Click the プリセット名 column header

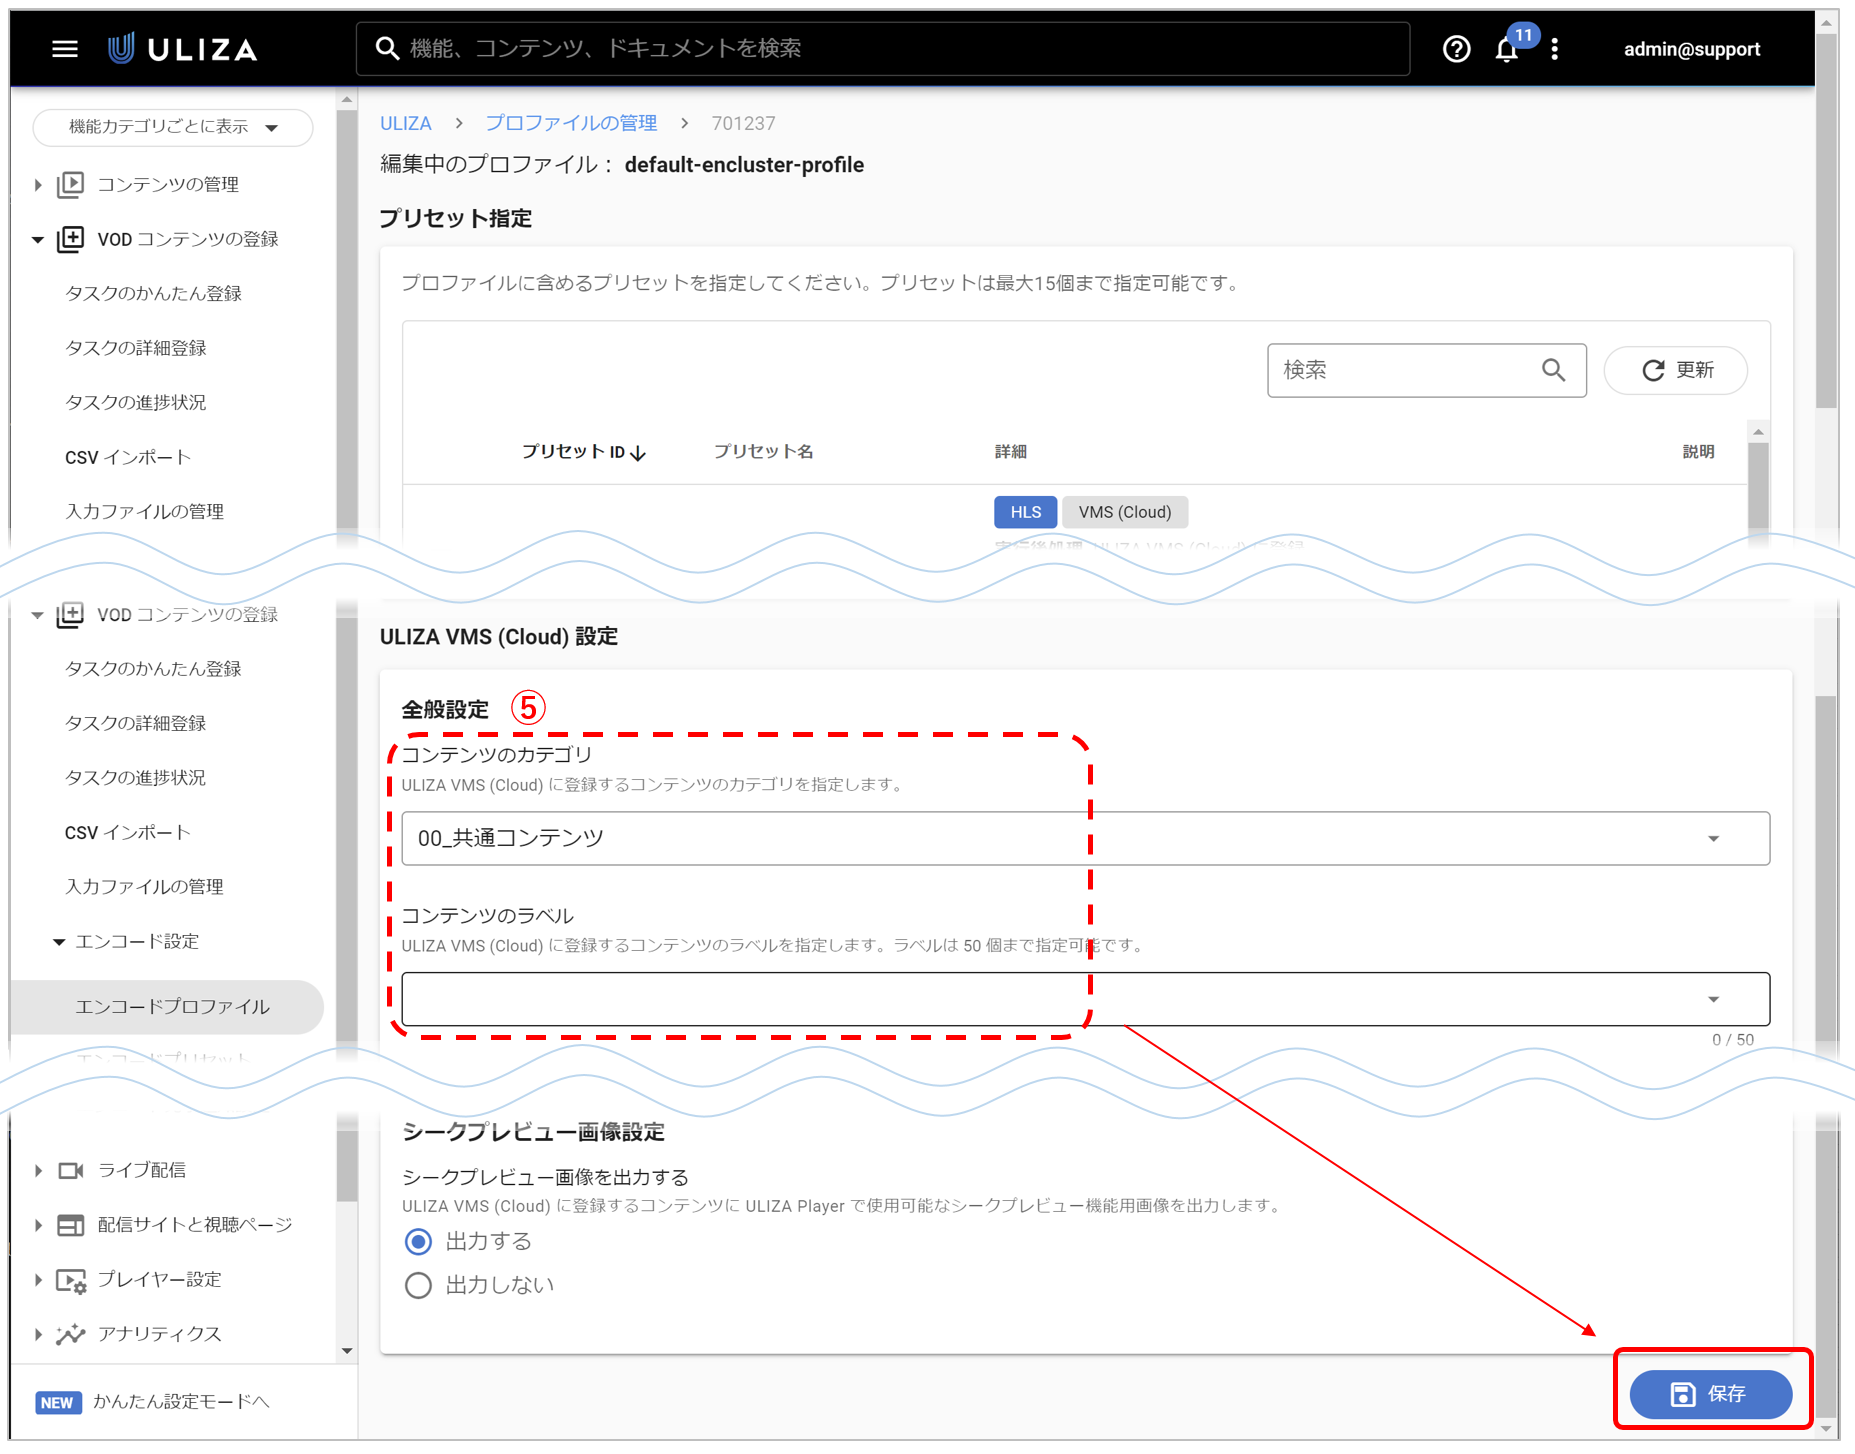(x=763, y=452)
